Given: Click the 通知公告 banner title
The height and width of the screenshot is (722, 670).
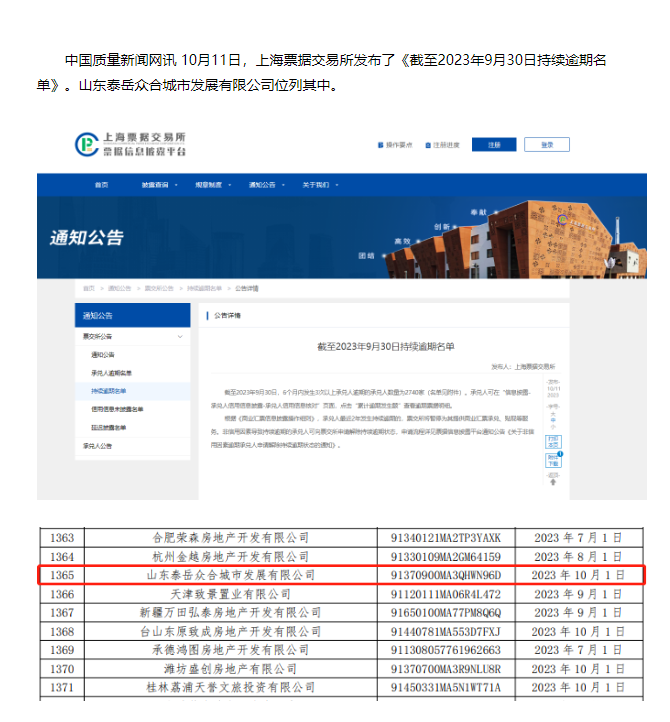Looking at the screenshot, I should pos(87,238).
